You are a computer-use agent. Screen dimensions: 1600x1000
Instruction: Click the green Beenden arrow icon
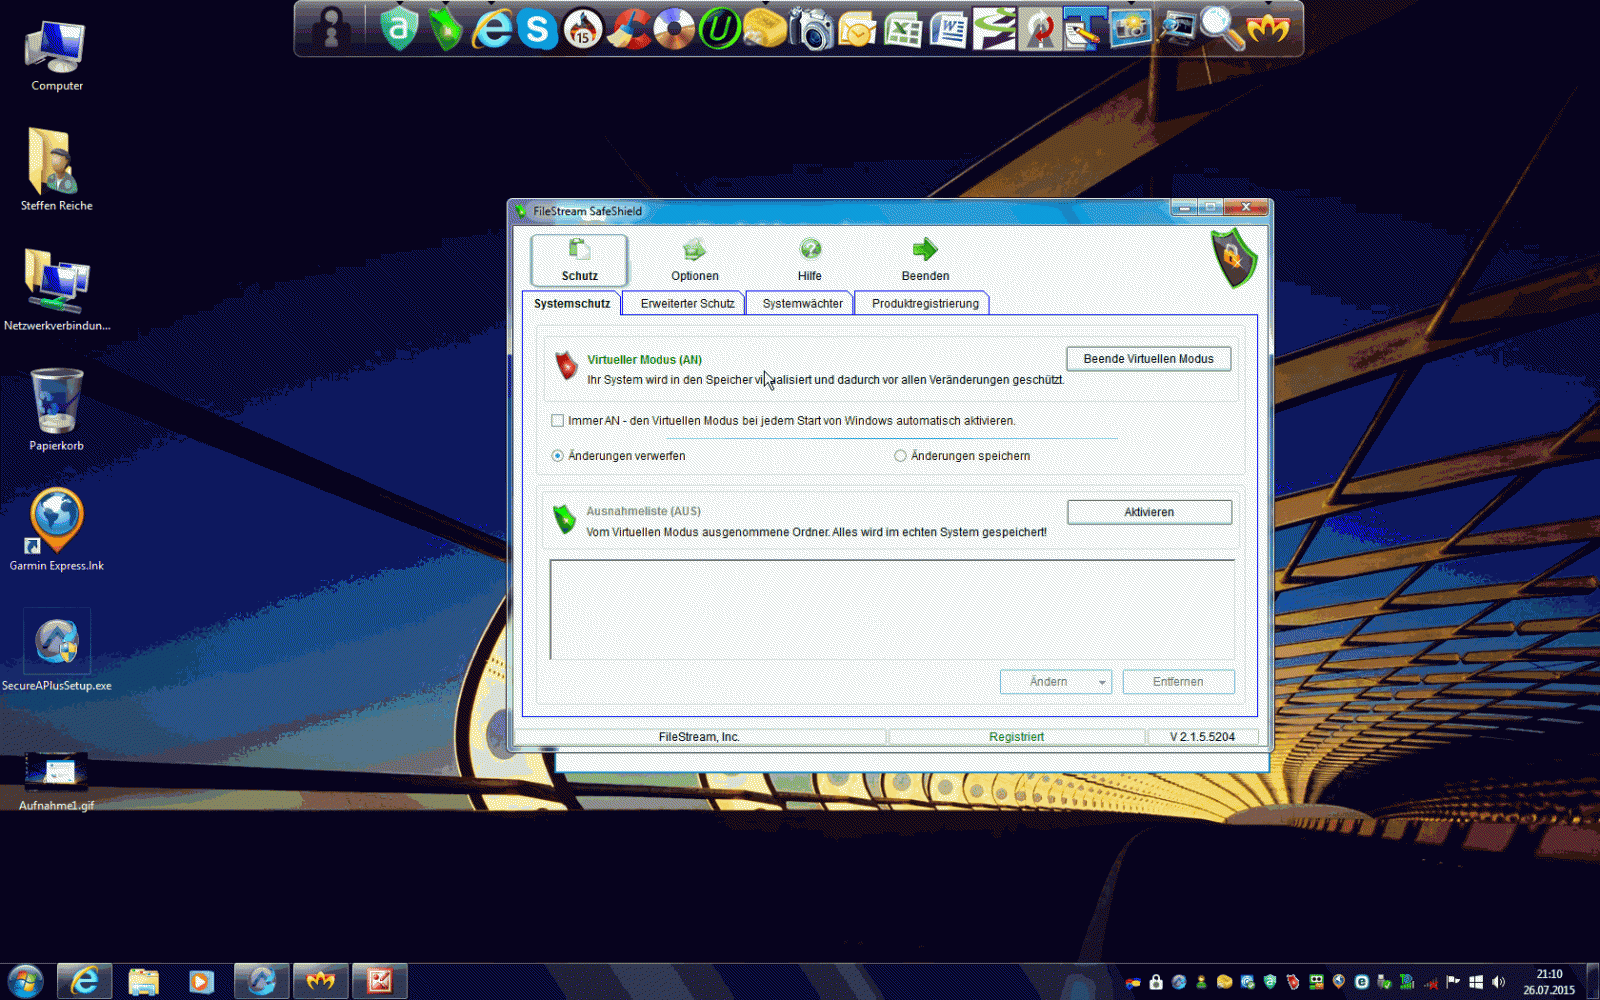tap(925, 249)
